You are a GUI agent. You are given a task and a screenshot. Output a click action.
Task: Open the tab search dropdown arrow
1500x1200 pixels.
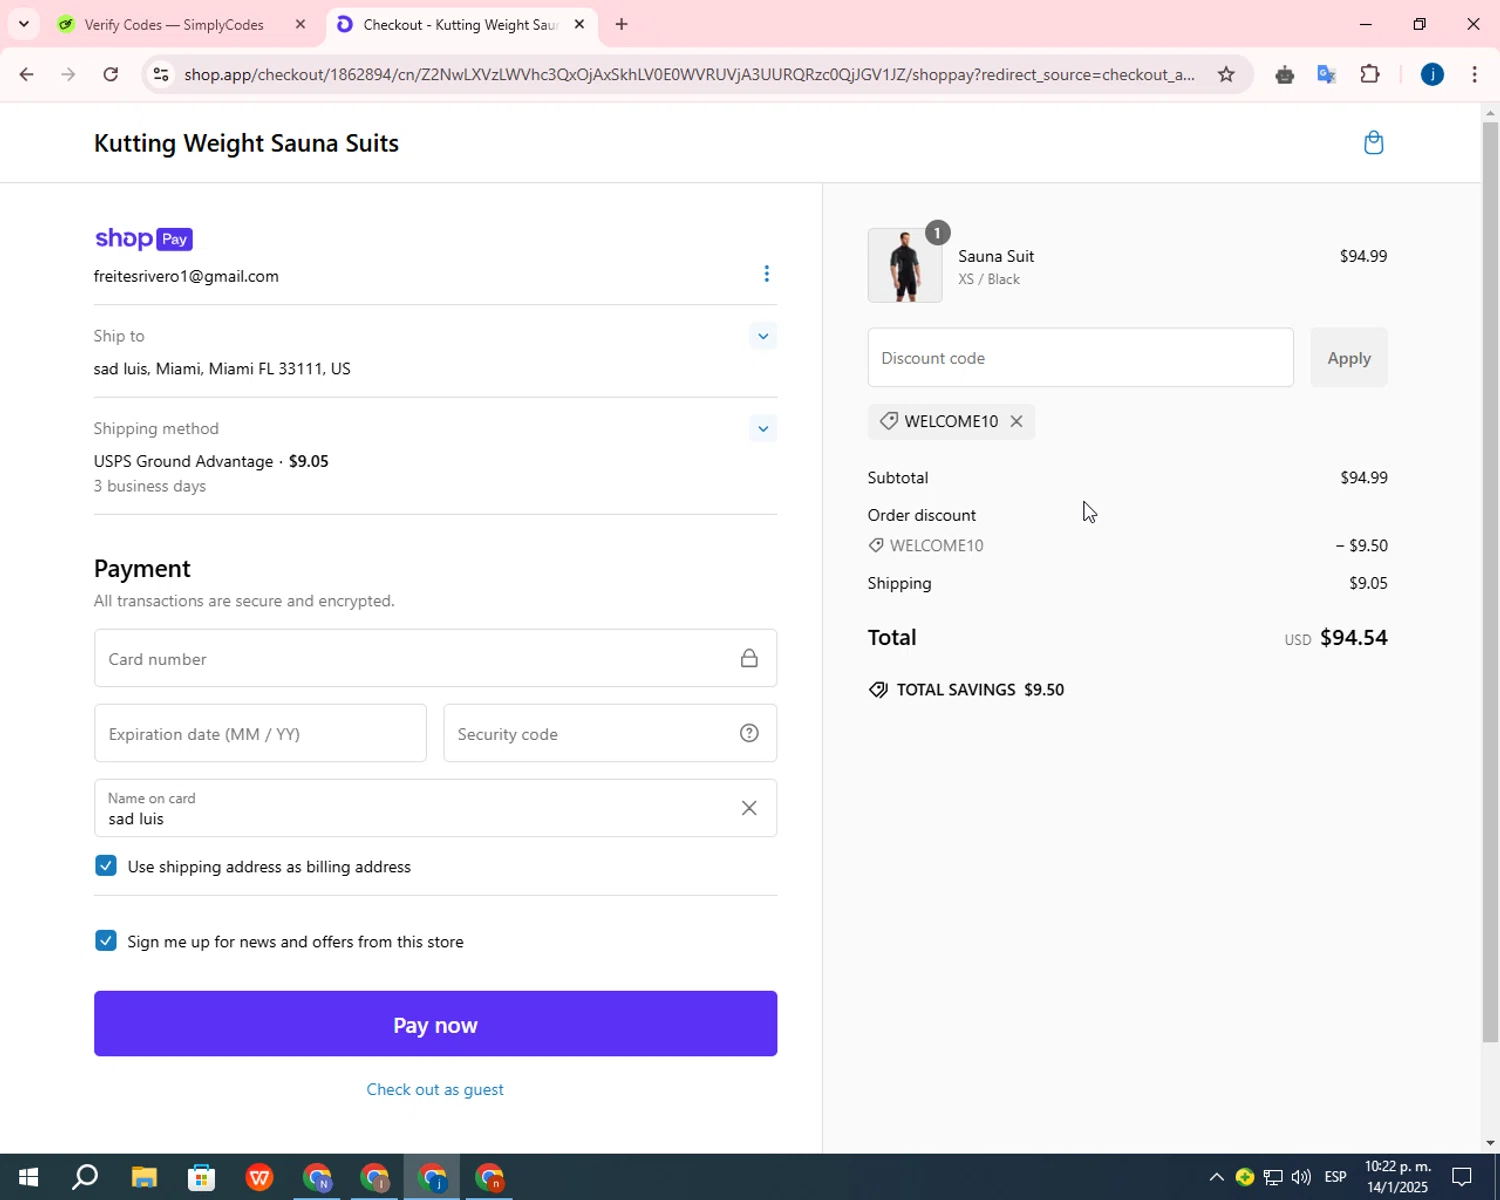coord(23,24)
